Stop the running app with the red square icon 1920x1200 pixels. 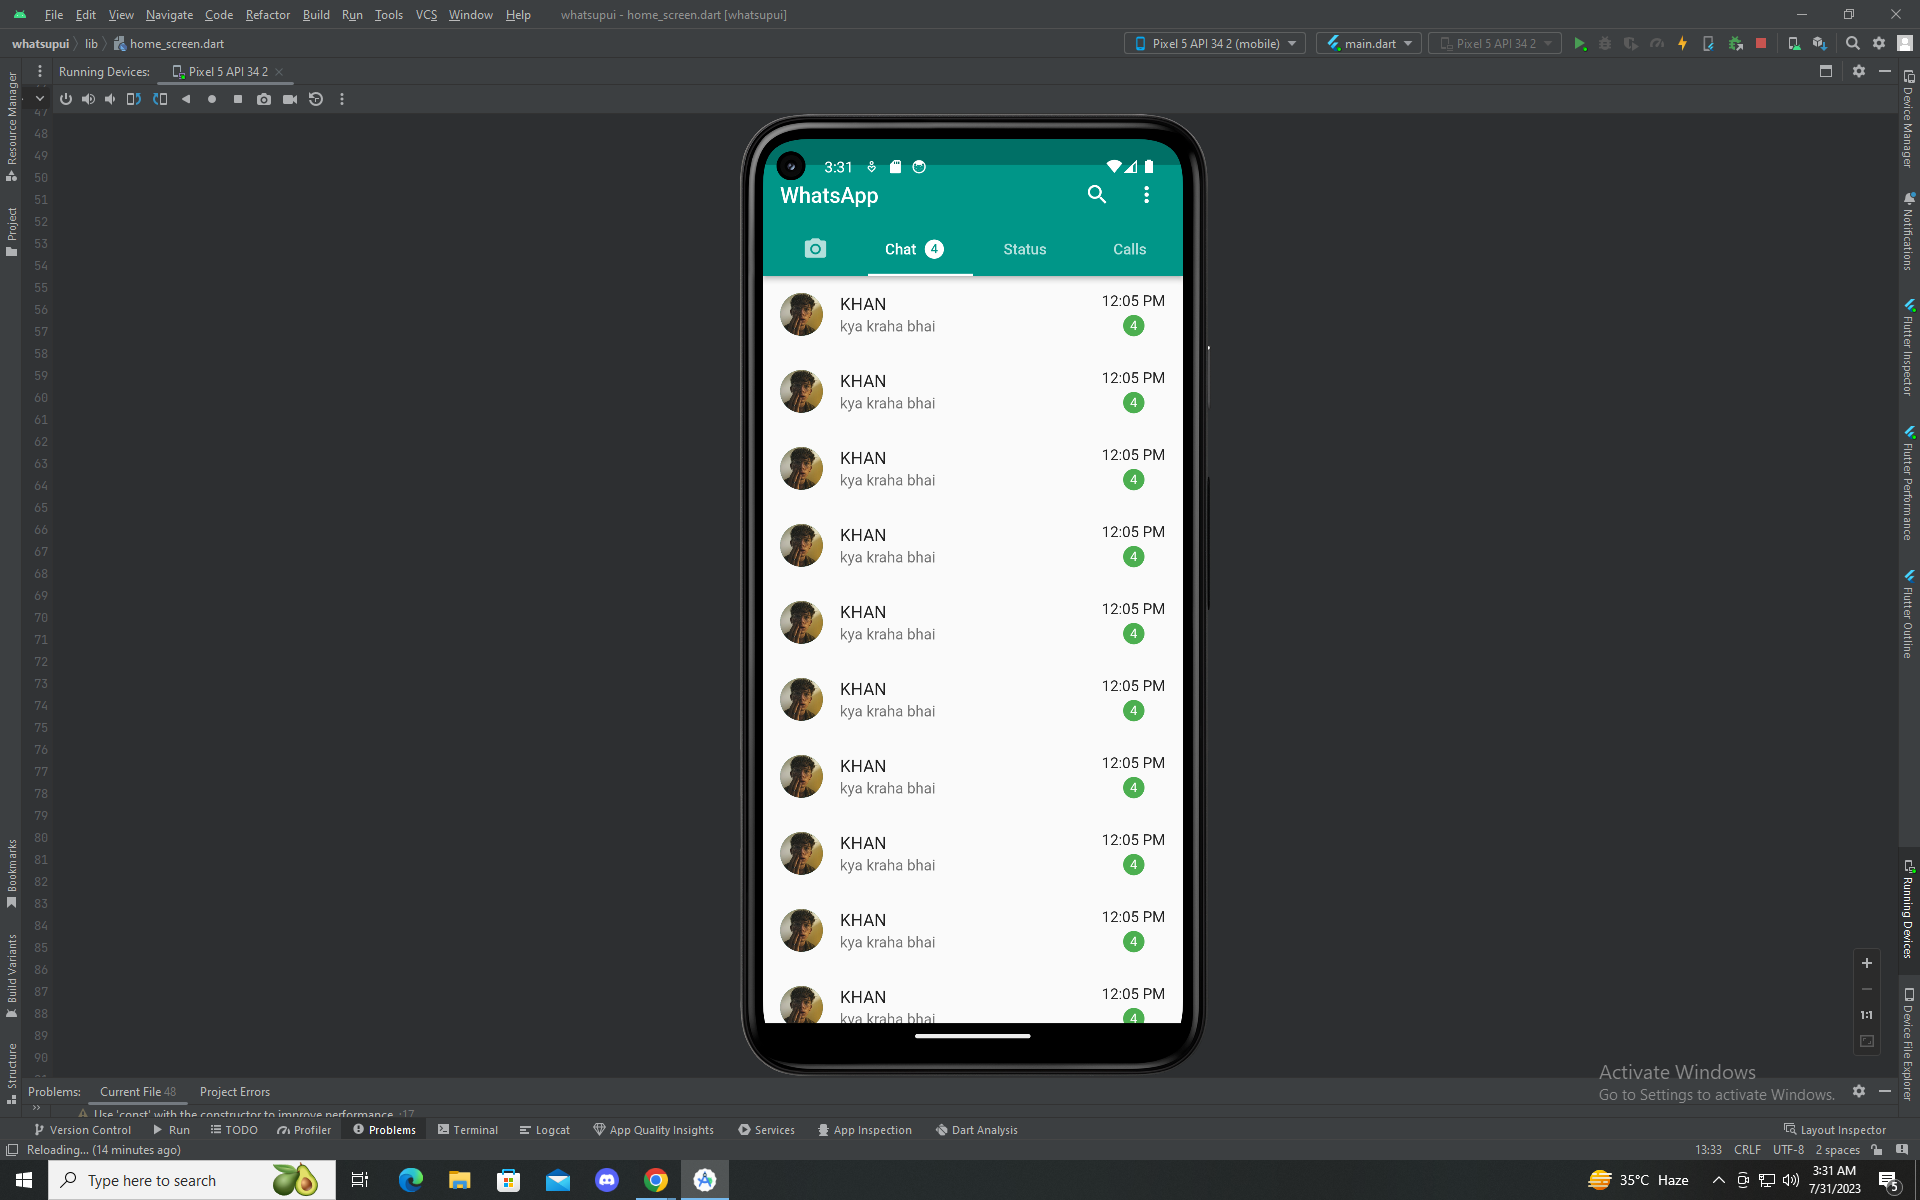click(1760, 43)
